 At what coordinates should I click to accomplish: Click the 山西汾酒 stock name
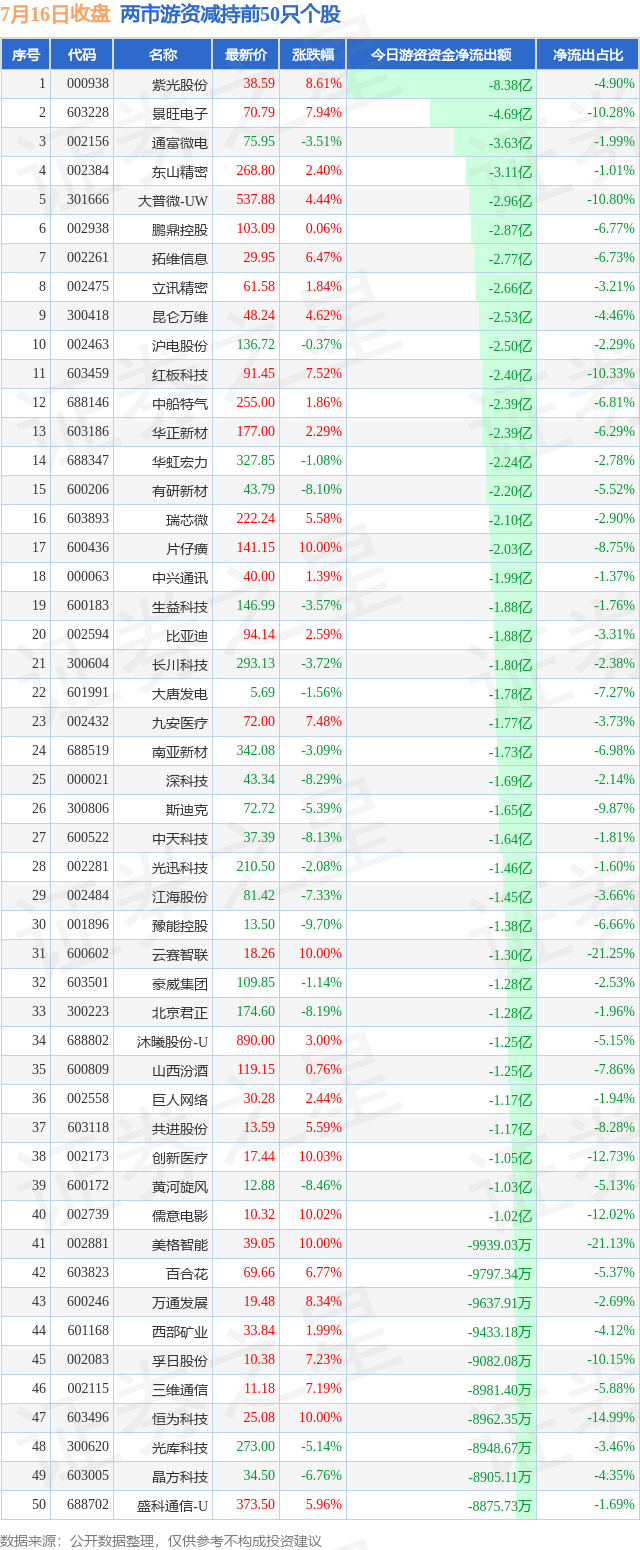click(x=180, y=1070)
